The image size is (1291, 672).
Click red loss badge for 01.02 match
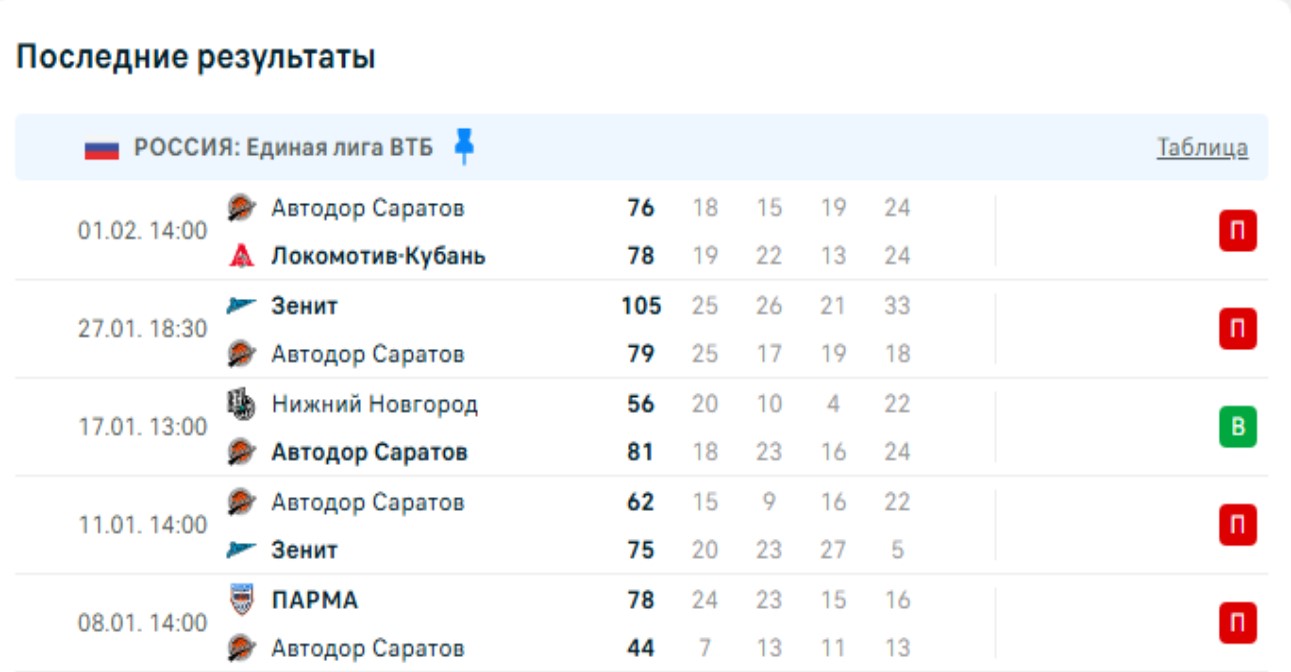point(1237,232)
